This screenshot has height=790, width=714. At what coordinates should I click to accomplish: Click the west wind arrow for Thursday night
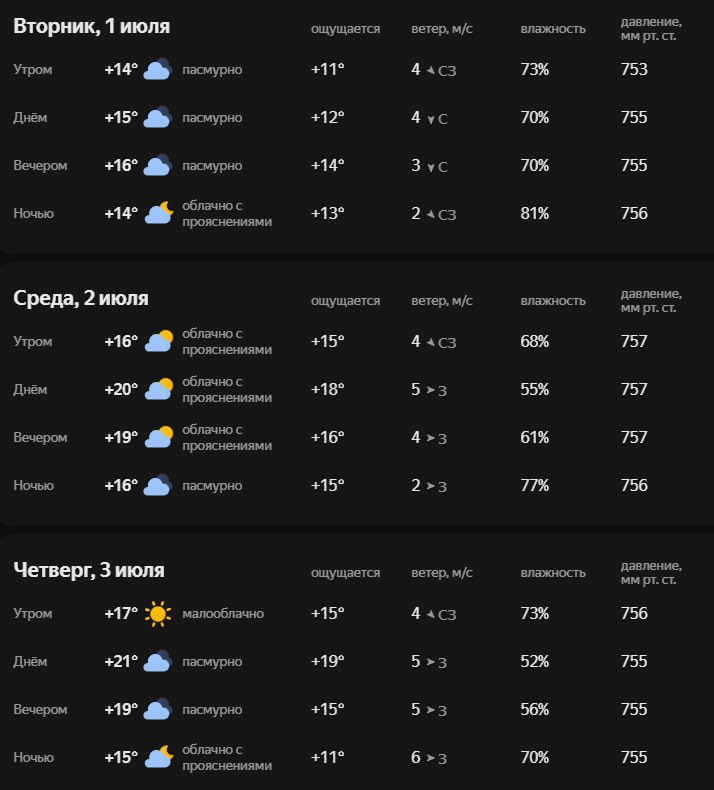(x=431, y=758)
